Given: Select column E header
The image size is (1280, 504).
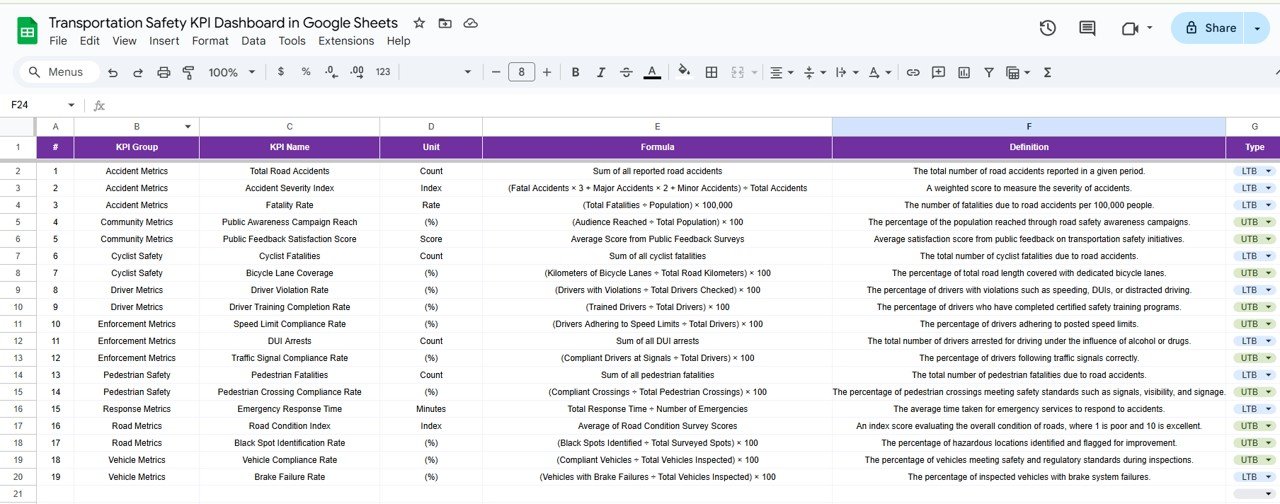Looking at the screenshot, I should 657,126.
